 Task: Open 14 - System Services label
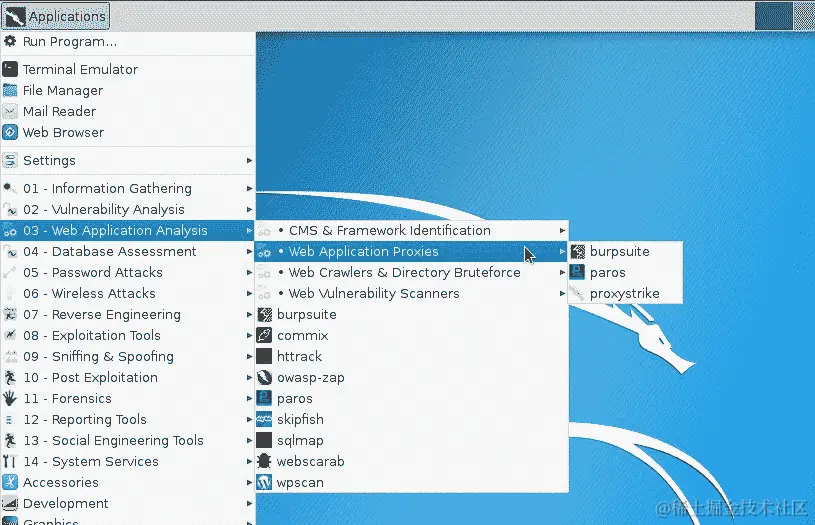coord(91,462)
